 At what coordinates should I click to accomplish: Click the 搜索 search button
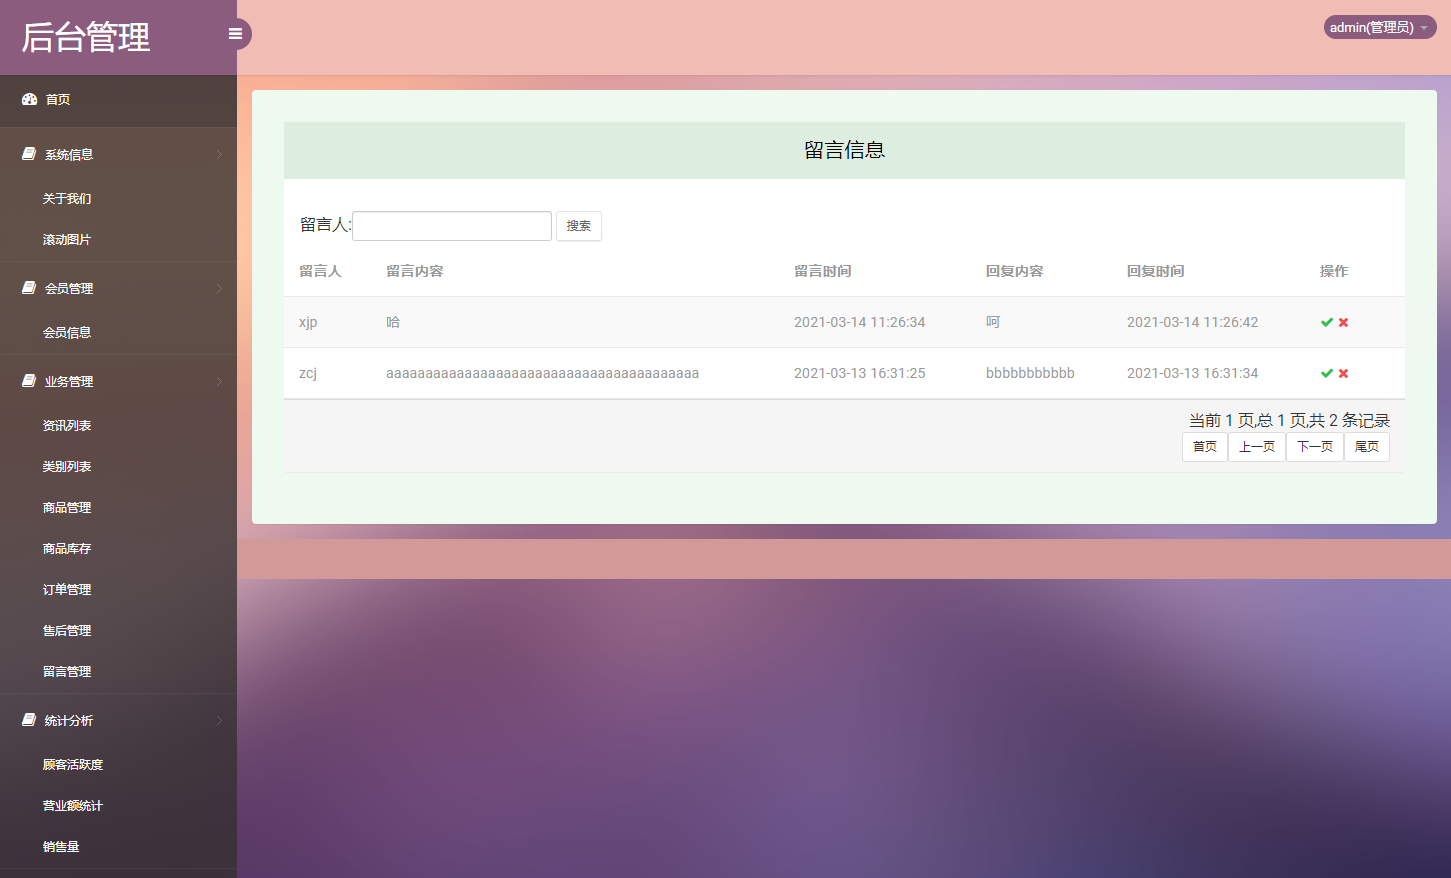pyautogui.click(x=579, y=225)
